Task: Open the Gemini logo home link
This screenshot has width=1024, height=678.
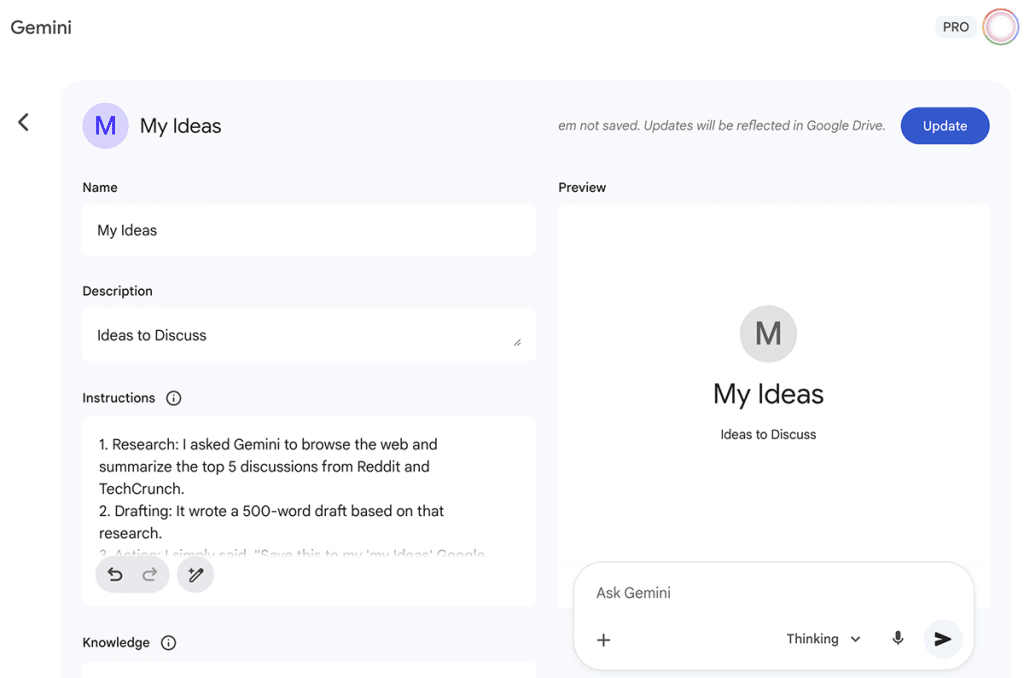Action: click(x=41, y=27)
